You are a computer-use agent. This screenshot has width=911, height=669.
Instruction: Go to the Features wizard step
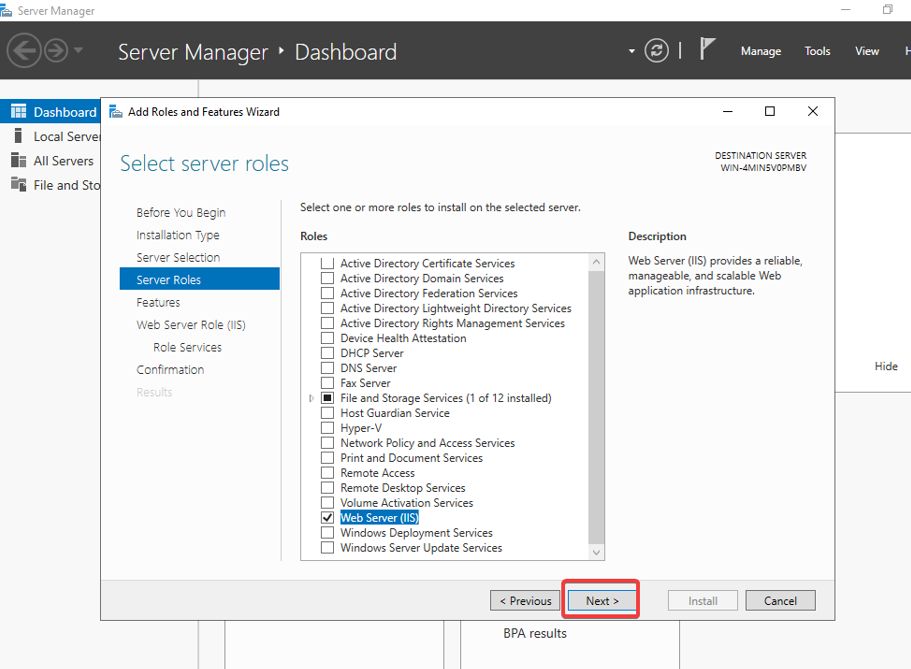(158, 302)
